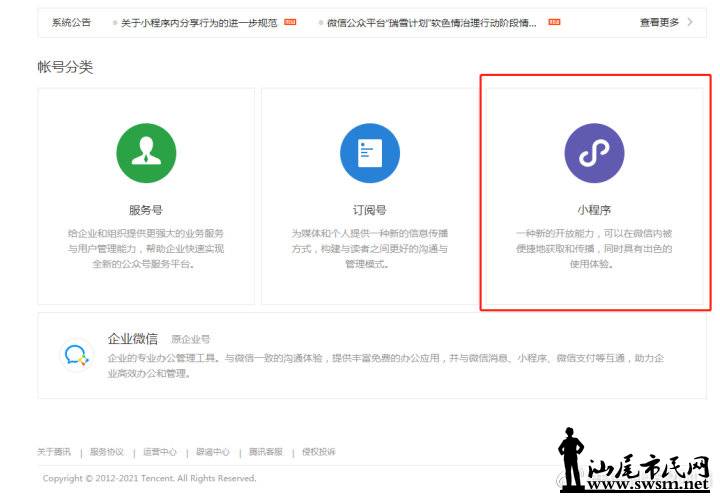
Task: Open the 腾讯客服 footer link
Action: [266, 452]
